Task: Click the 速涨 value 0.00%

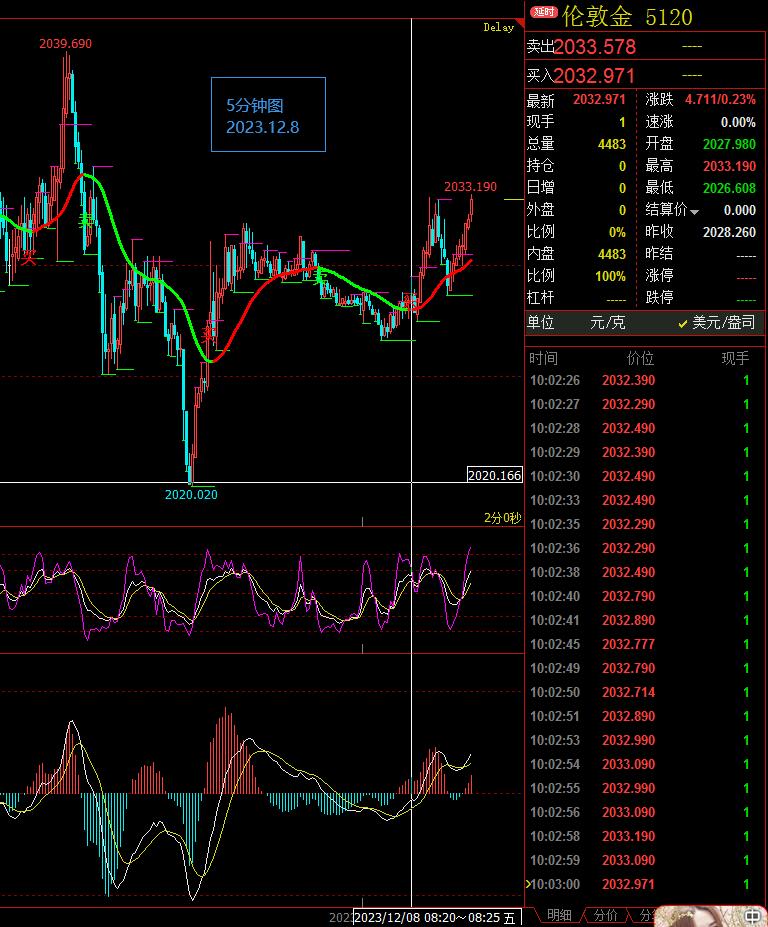Action: coord(738,122)
